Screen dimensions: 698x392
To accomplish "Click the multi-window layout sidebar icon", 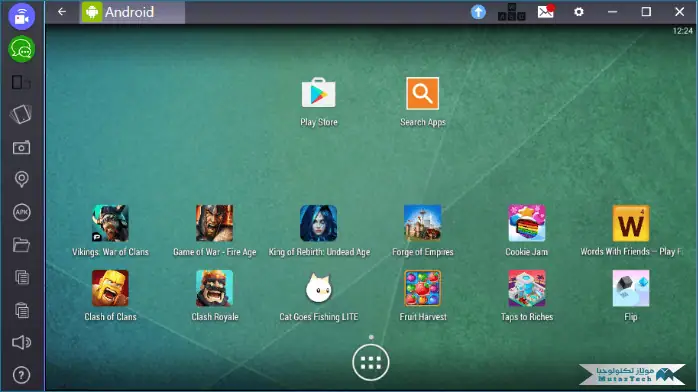I will pos(21,82).
